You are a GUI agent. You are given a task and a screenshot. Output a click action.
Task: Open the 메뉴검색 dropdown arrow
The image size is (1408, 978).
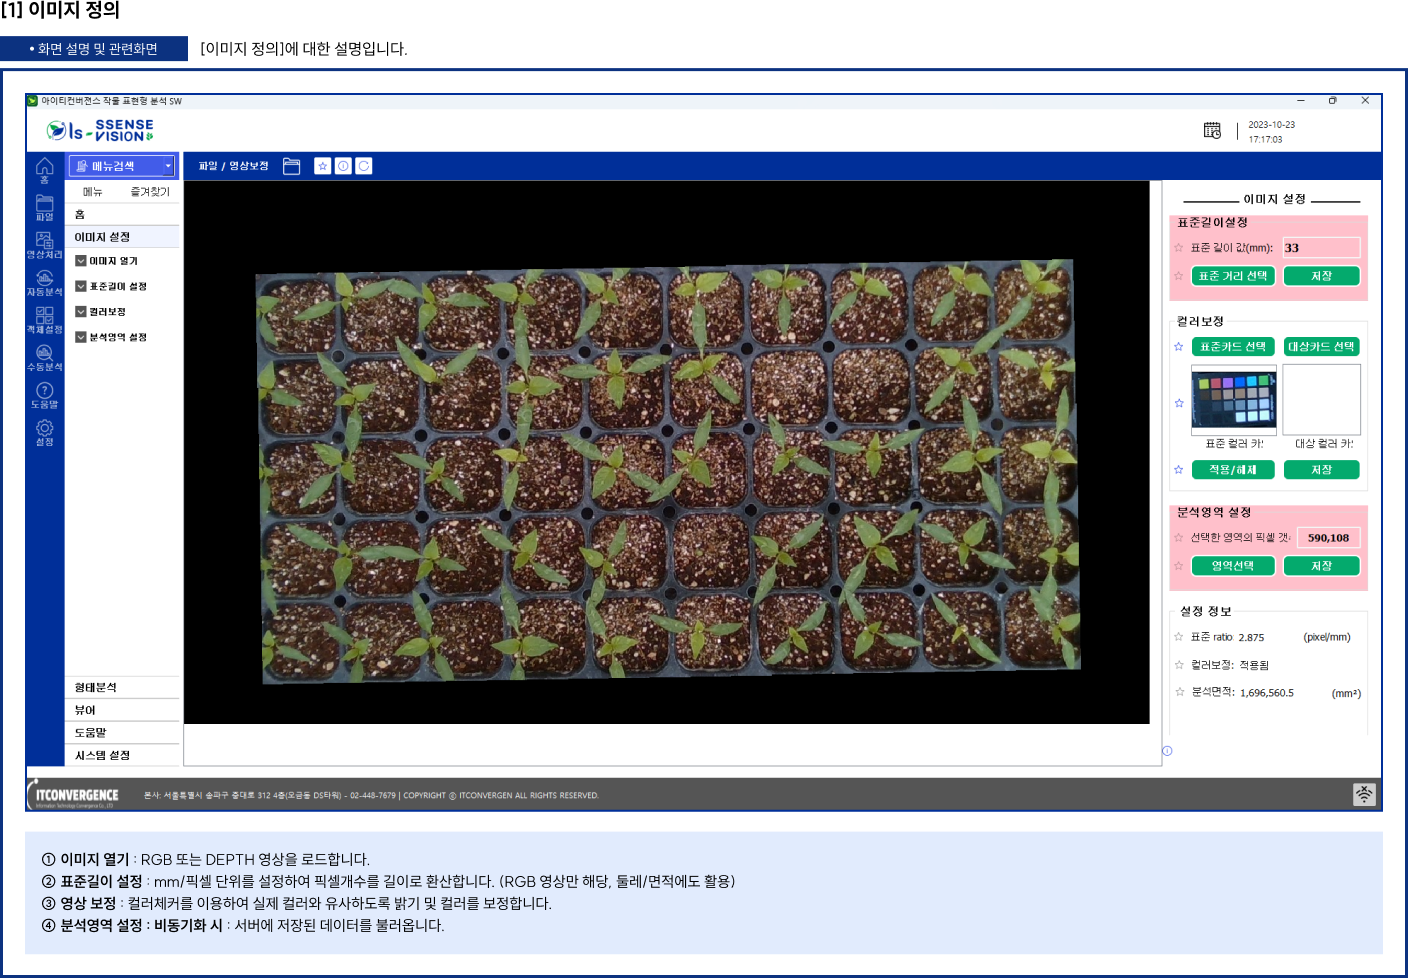(x=168, y=166)
